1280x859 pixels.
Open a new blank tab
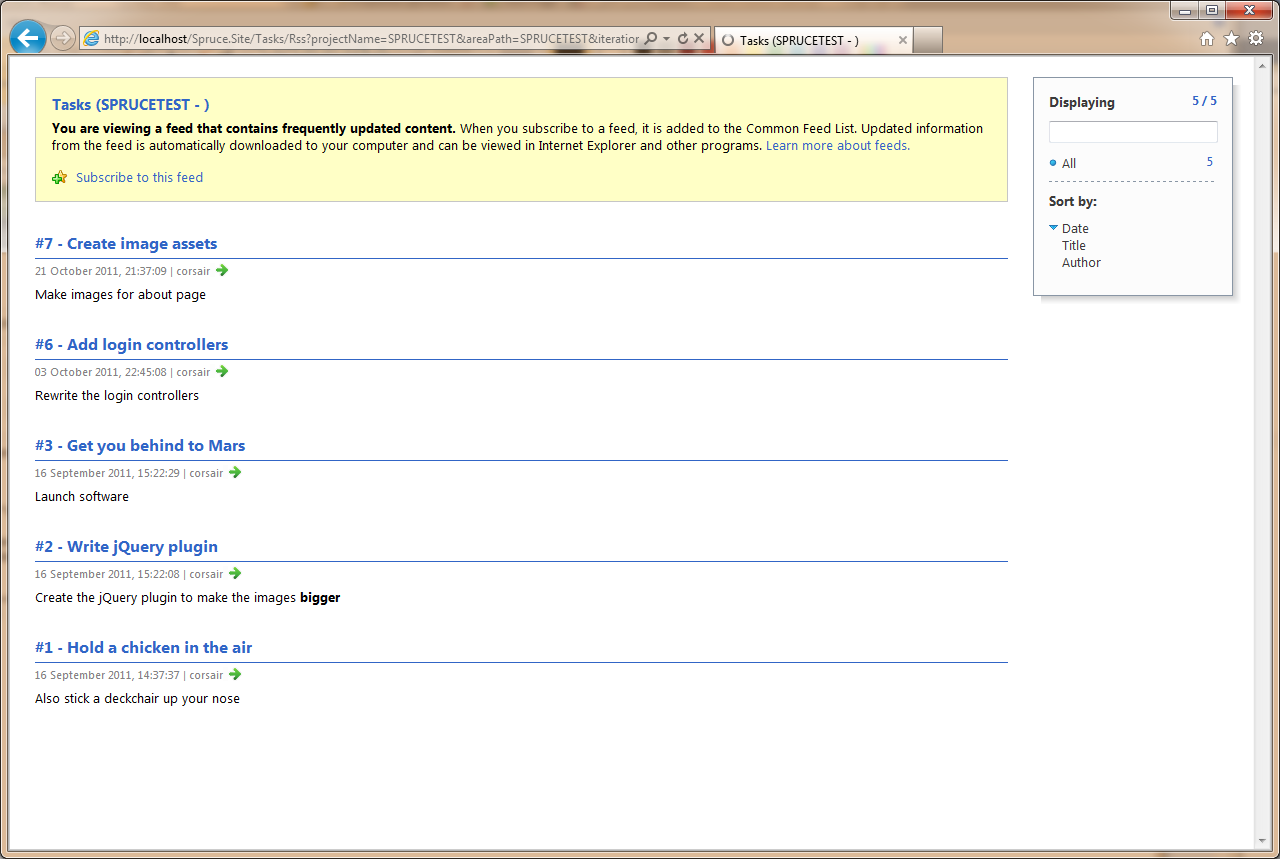pos(928,40)
